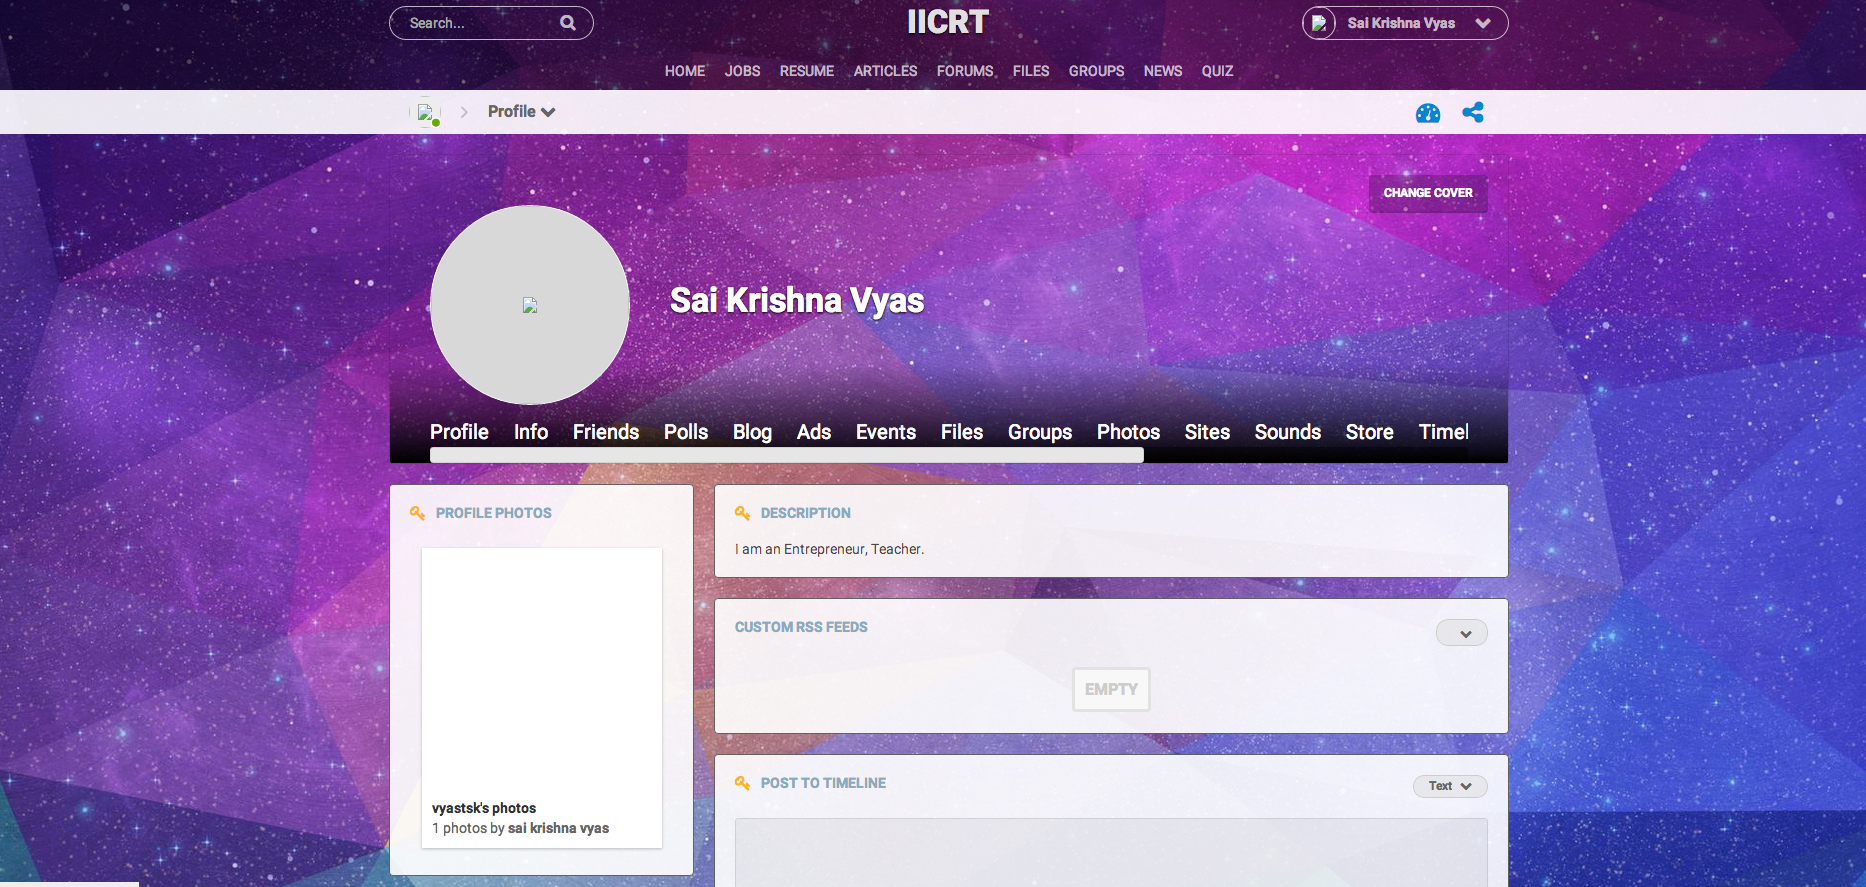
Task: Open the Sai Krishna Vyas account dropdown
Action: tap(1405, 23)
